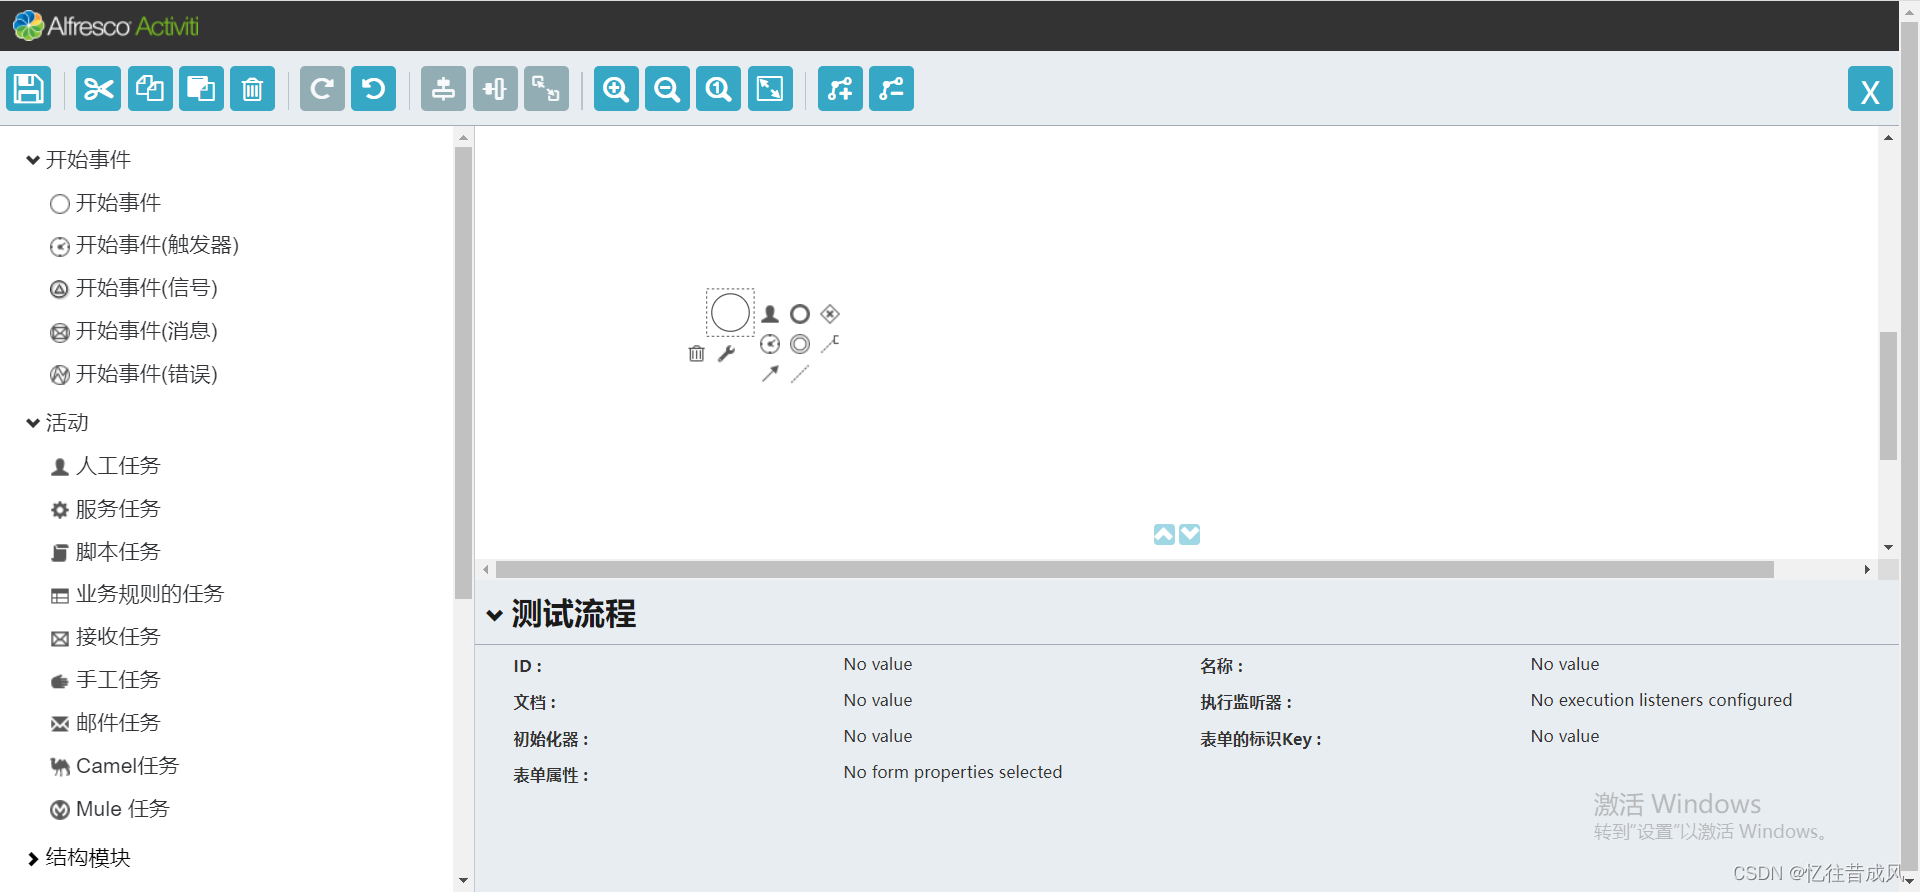Edit the 文档 property value
1920x892 pixels.
877,700
